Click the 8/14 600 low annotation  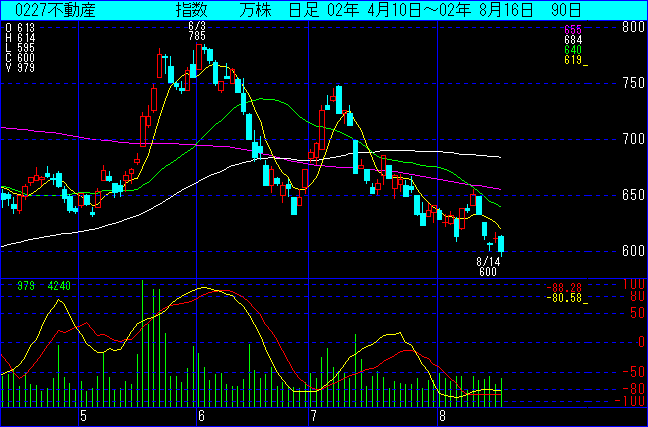pos(488,267)
